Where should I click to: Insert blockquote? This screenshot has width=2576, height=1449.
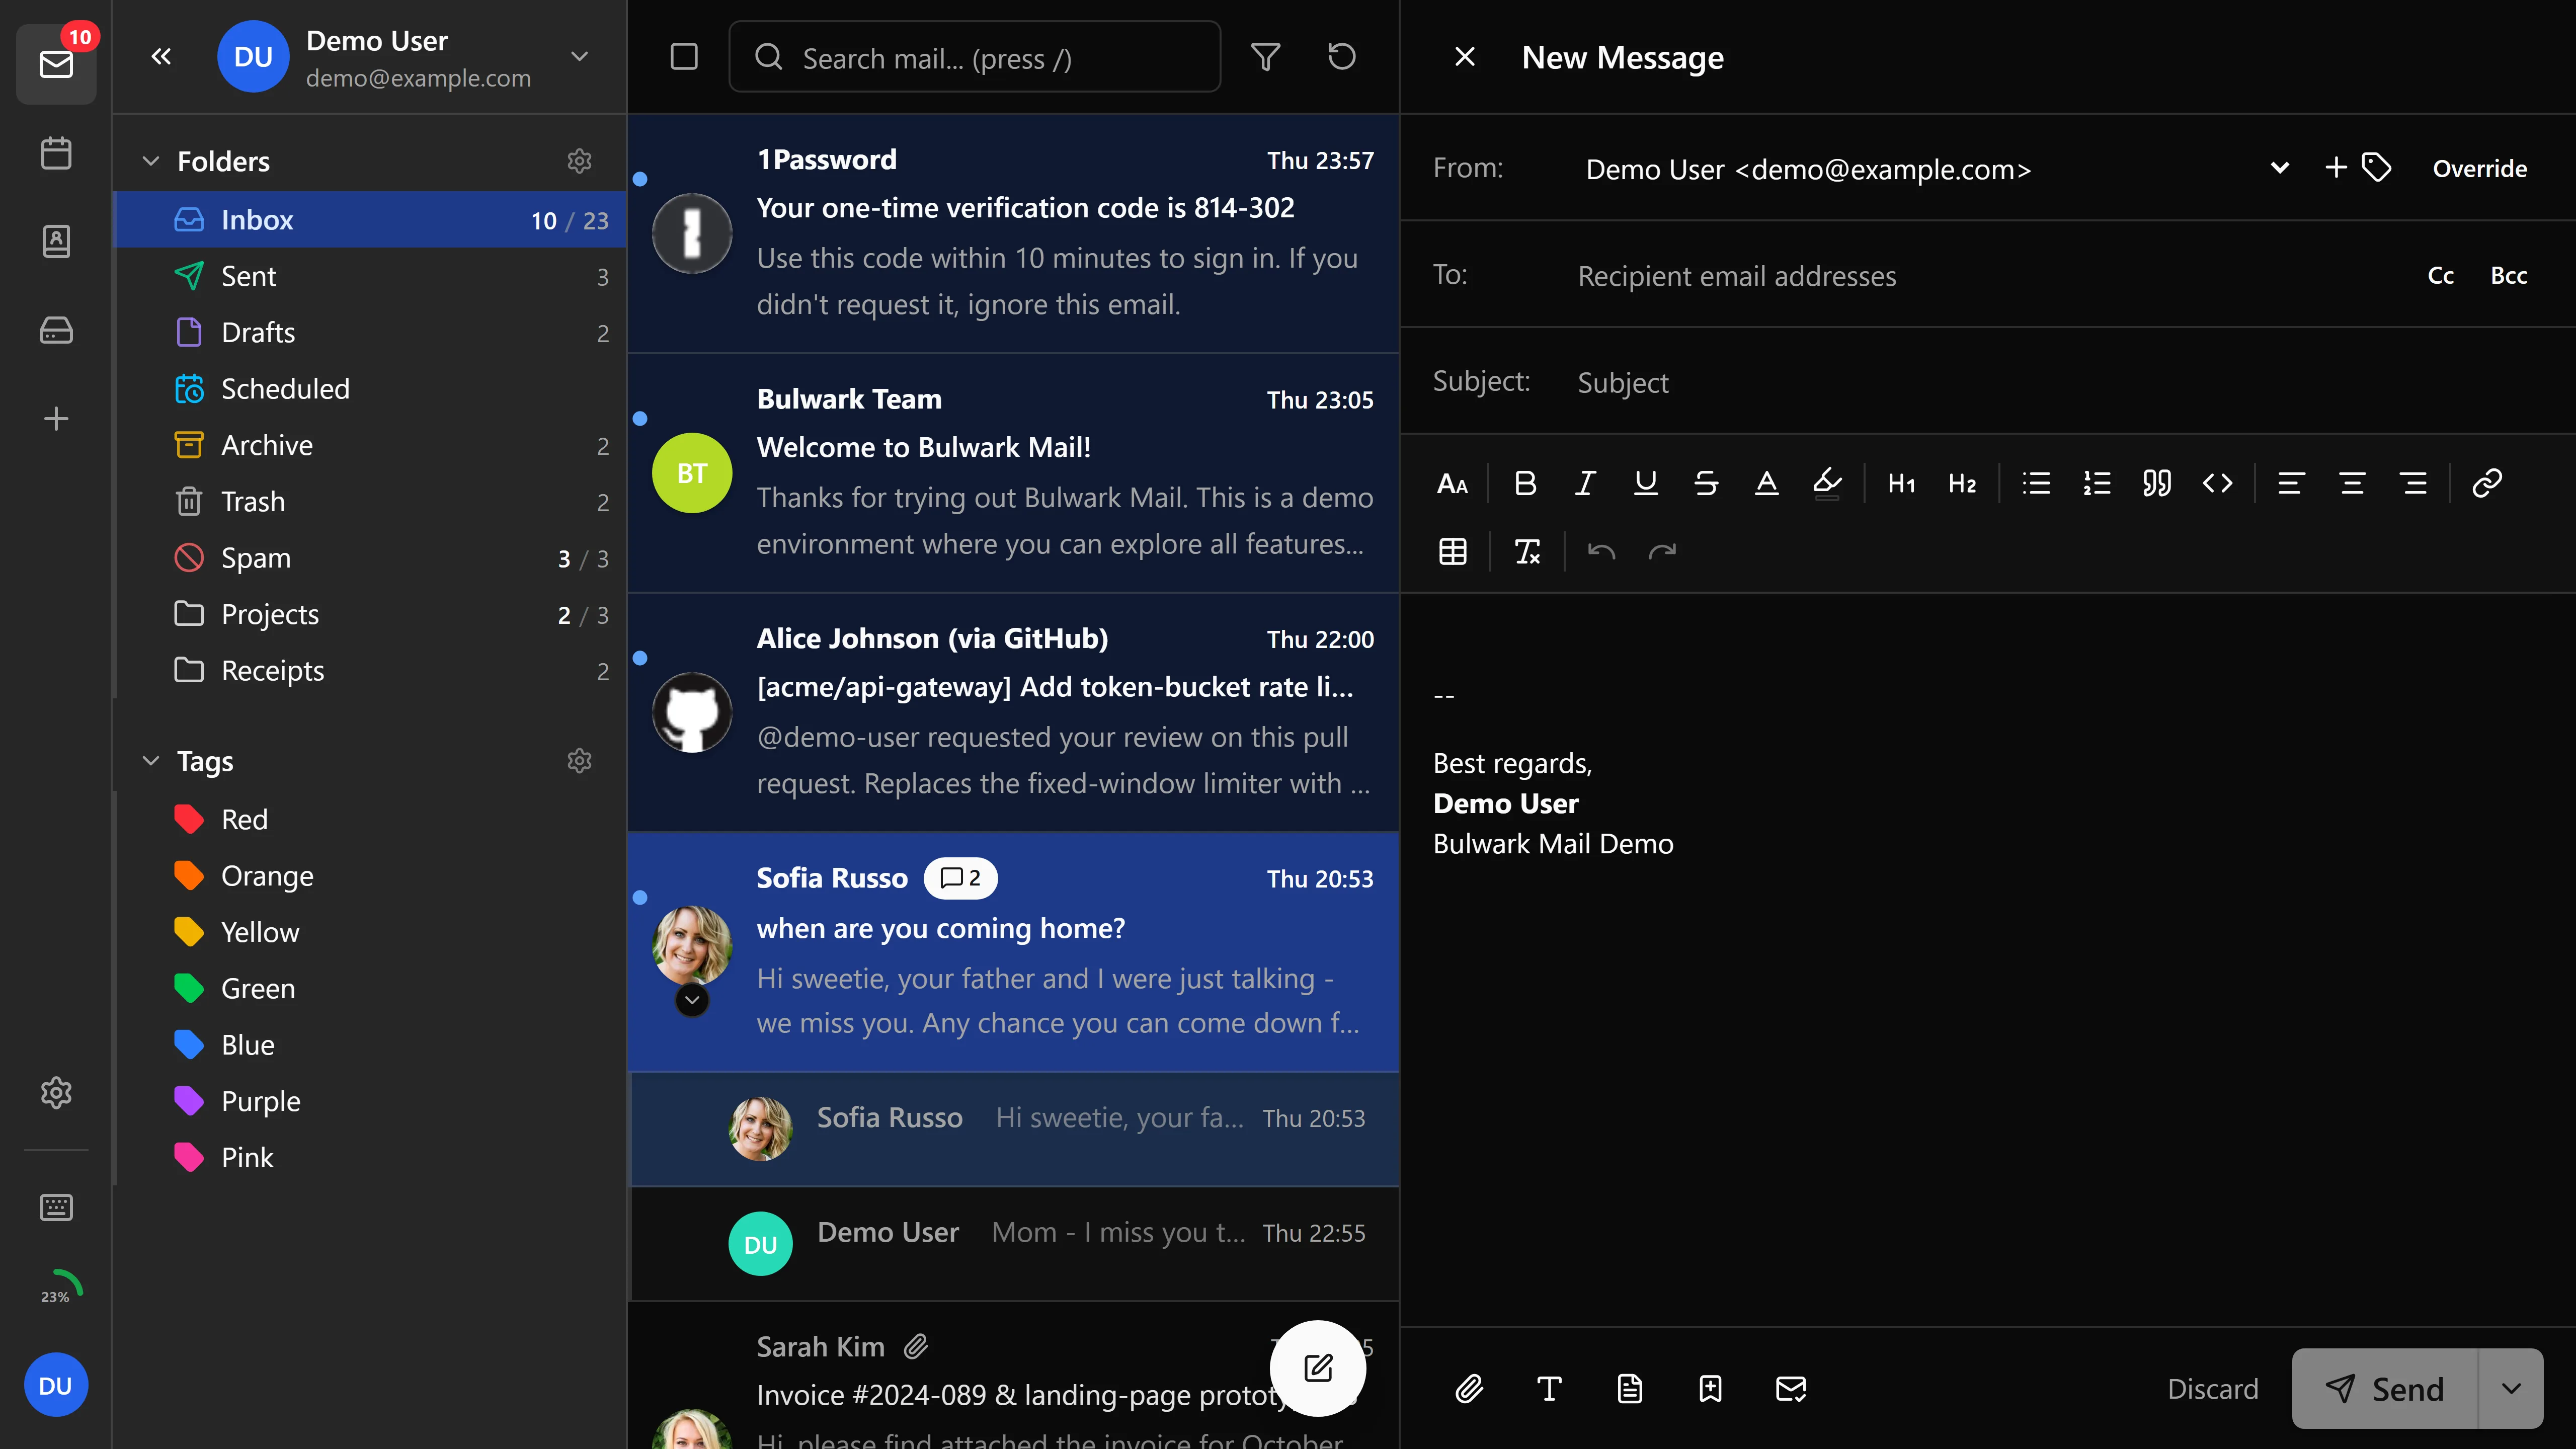tap(2157, 484)
